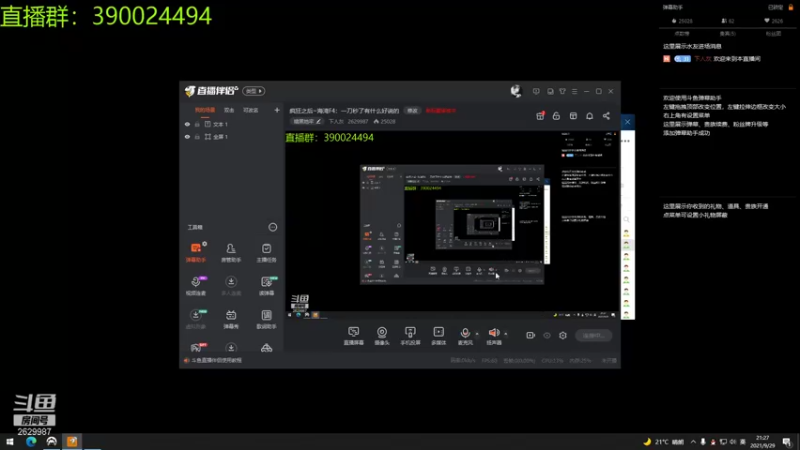The image size is (800, 450).
Task: Close the side panel with blue X
Action: (x=628, y=122)
